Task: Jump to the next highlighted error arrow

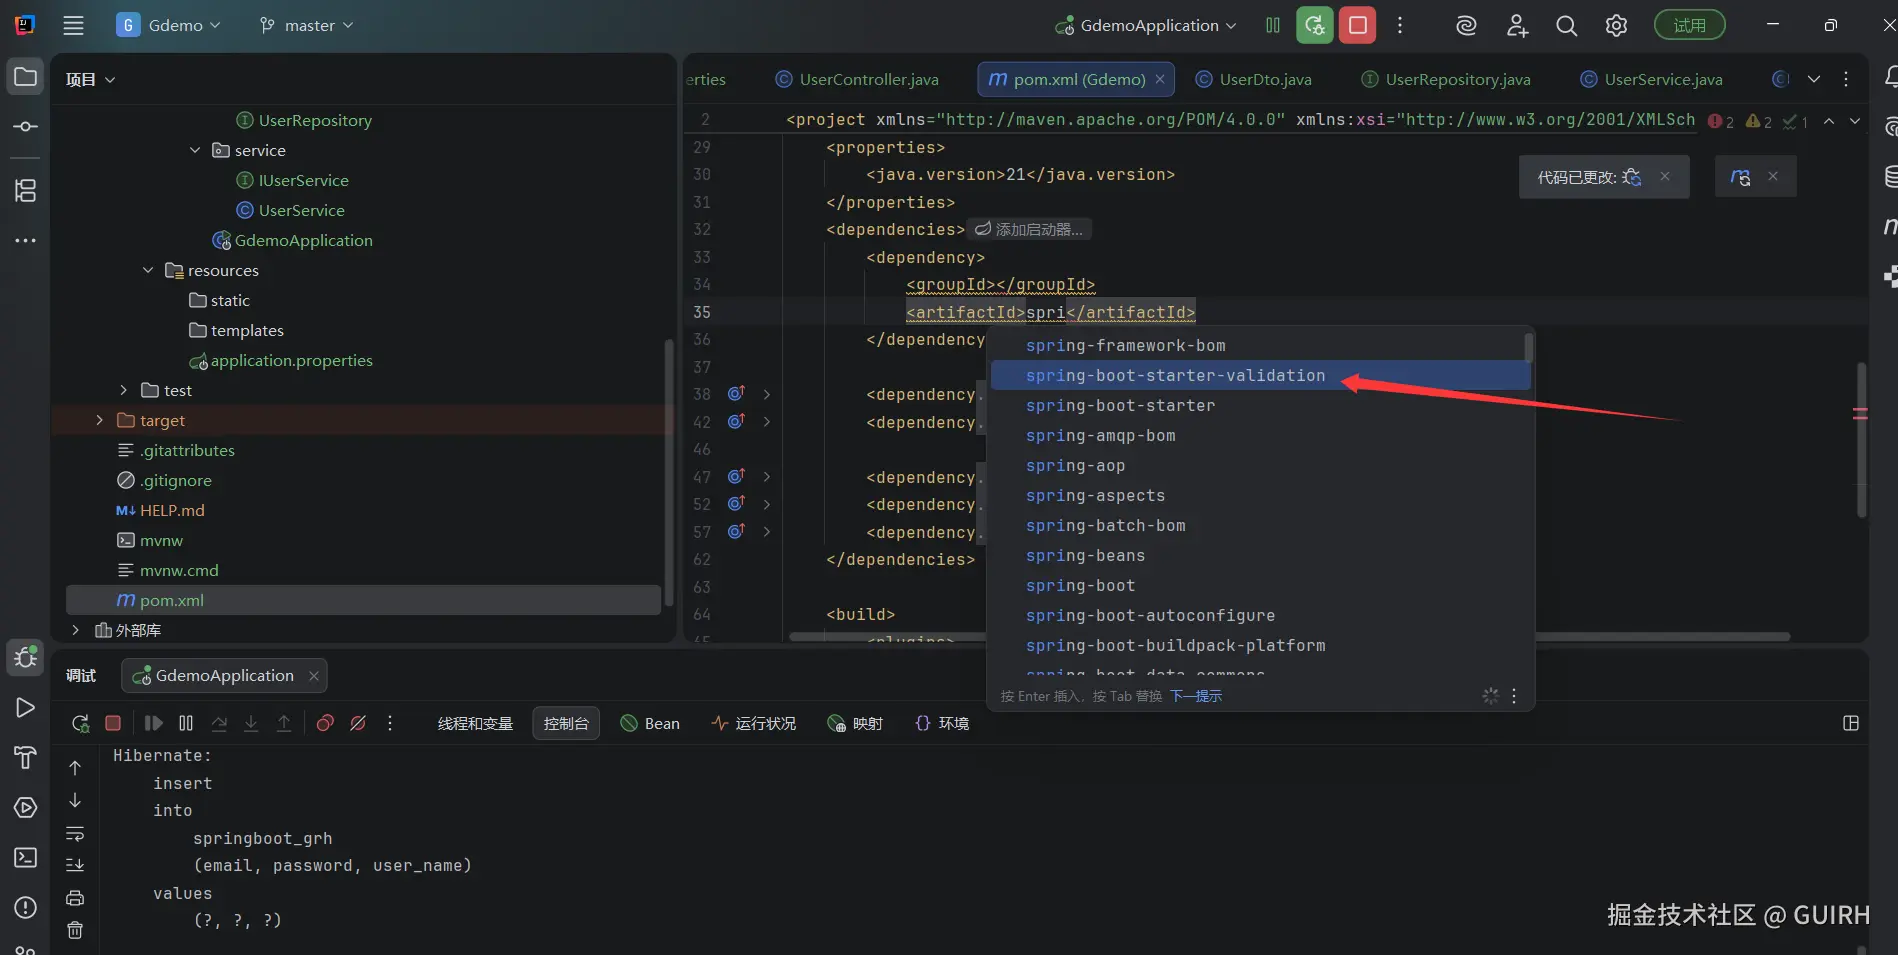Action: (1855, 121)
